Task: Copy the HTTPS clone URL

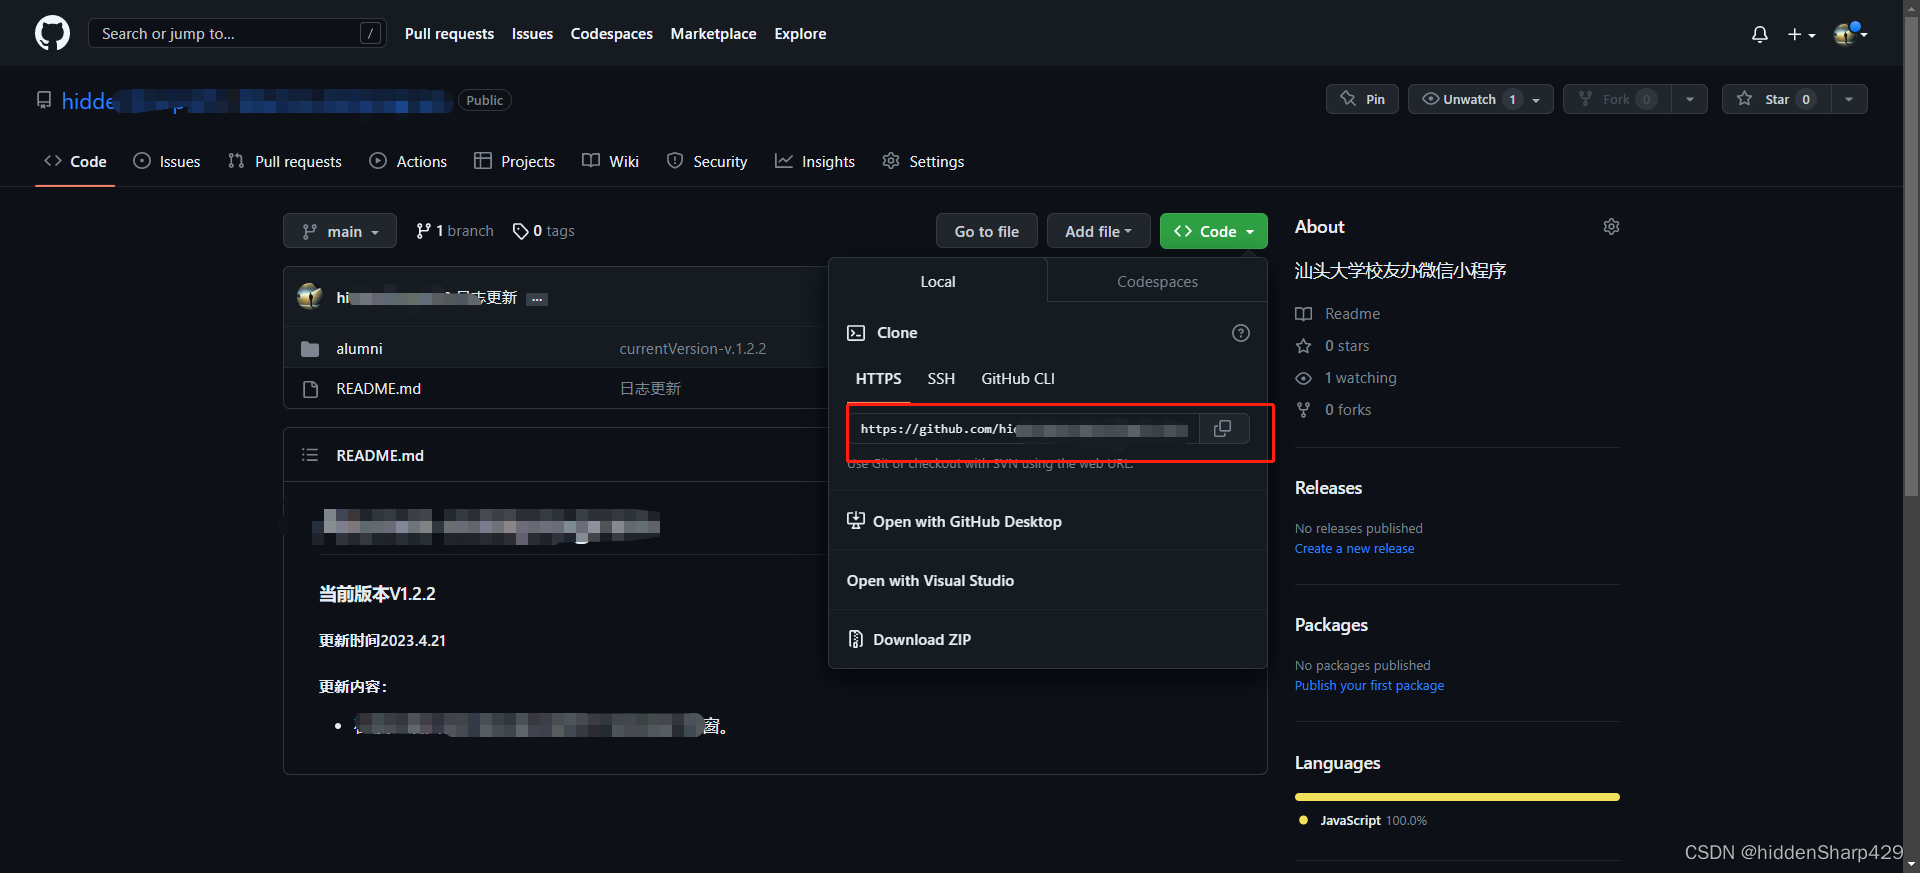Action: (1222, 429)
